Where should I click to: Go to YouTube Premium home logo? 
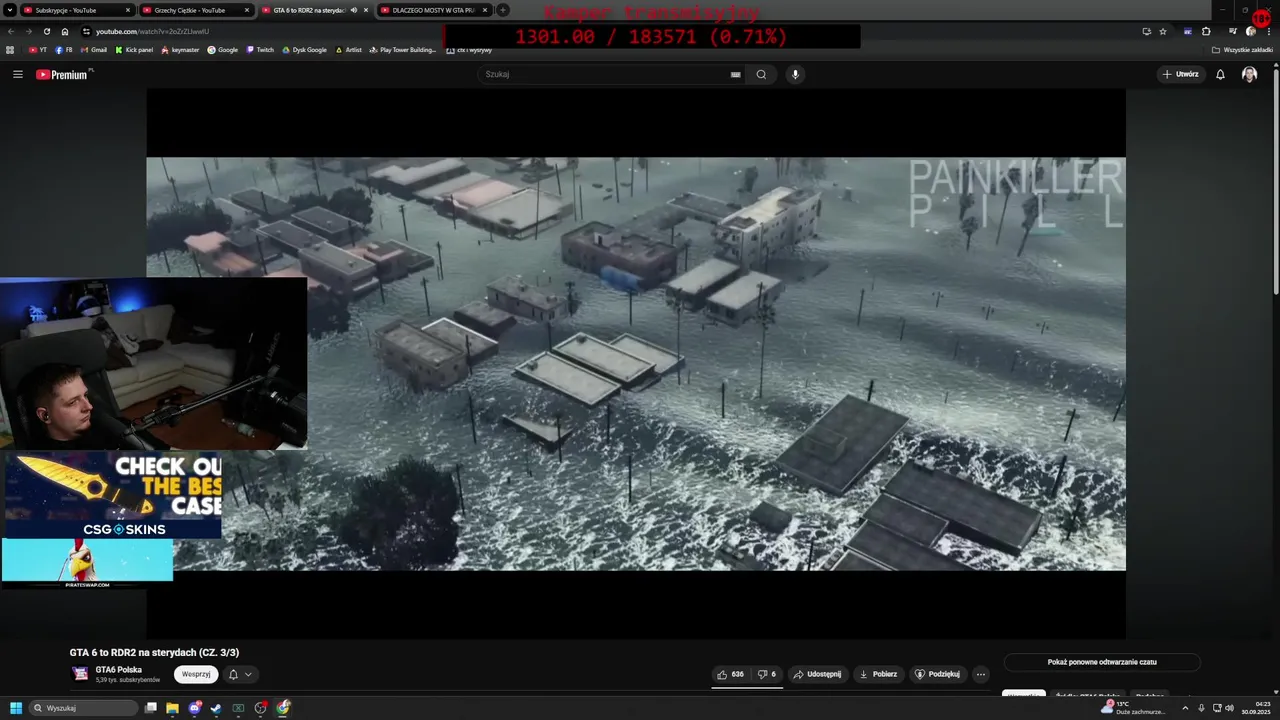(x=64, y=74)
